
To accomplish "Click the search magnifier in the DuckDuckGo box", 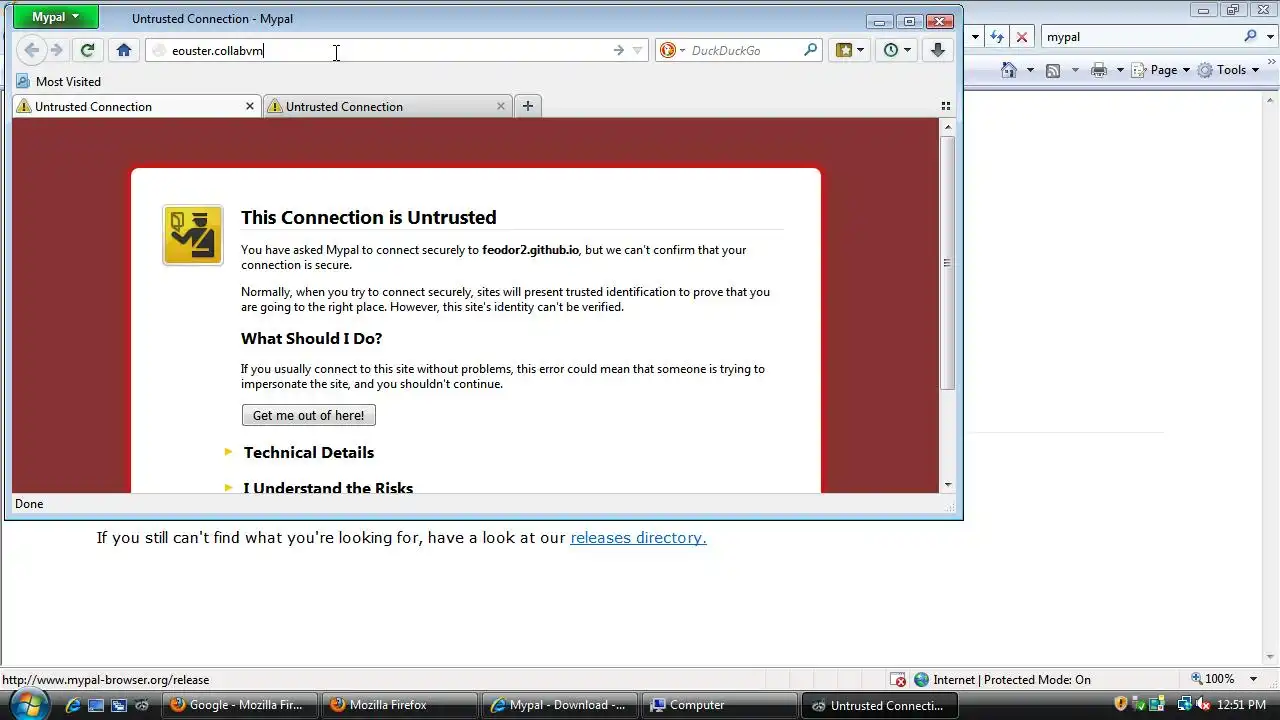I will point(810,50).
